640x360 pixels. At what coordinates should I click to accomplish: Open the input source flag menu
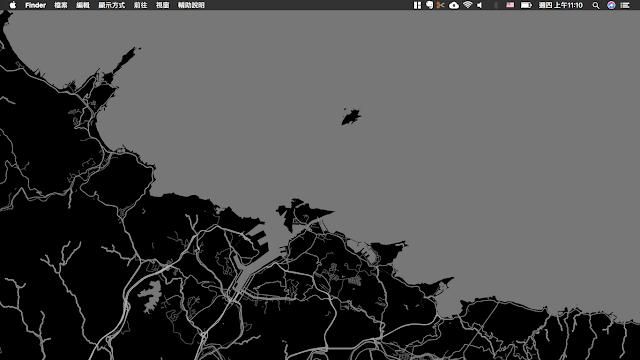pos(510,5)
